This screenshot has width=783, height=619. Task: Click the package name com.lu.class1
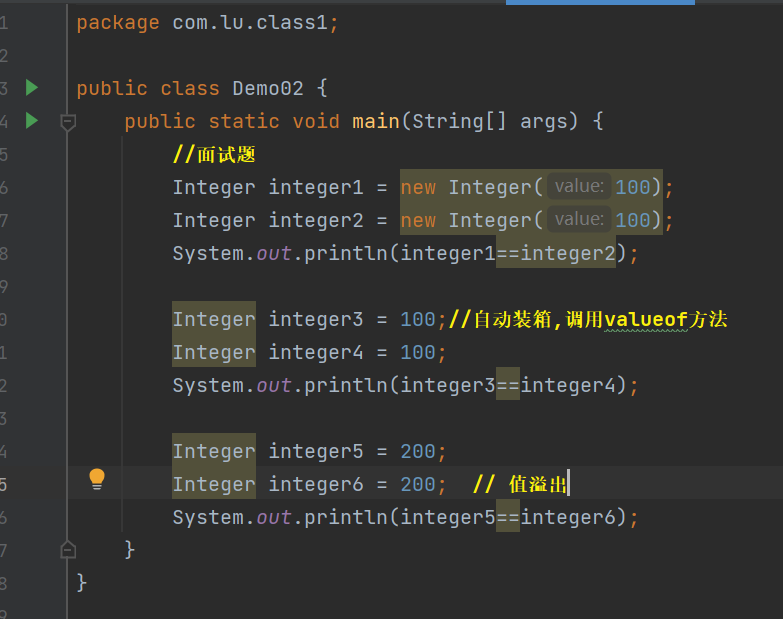pyautogui.click(x=250, y=23)
